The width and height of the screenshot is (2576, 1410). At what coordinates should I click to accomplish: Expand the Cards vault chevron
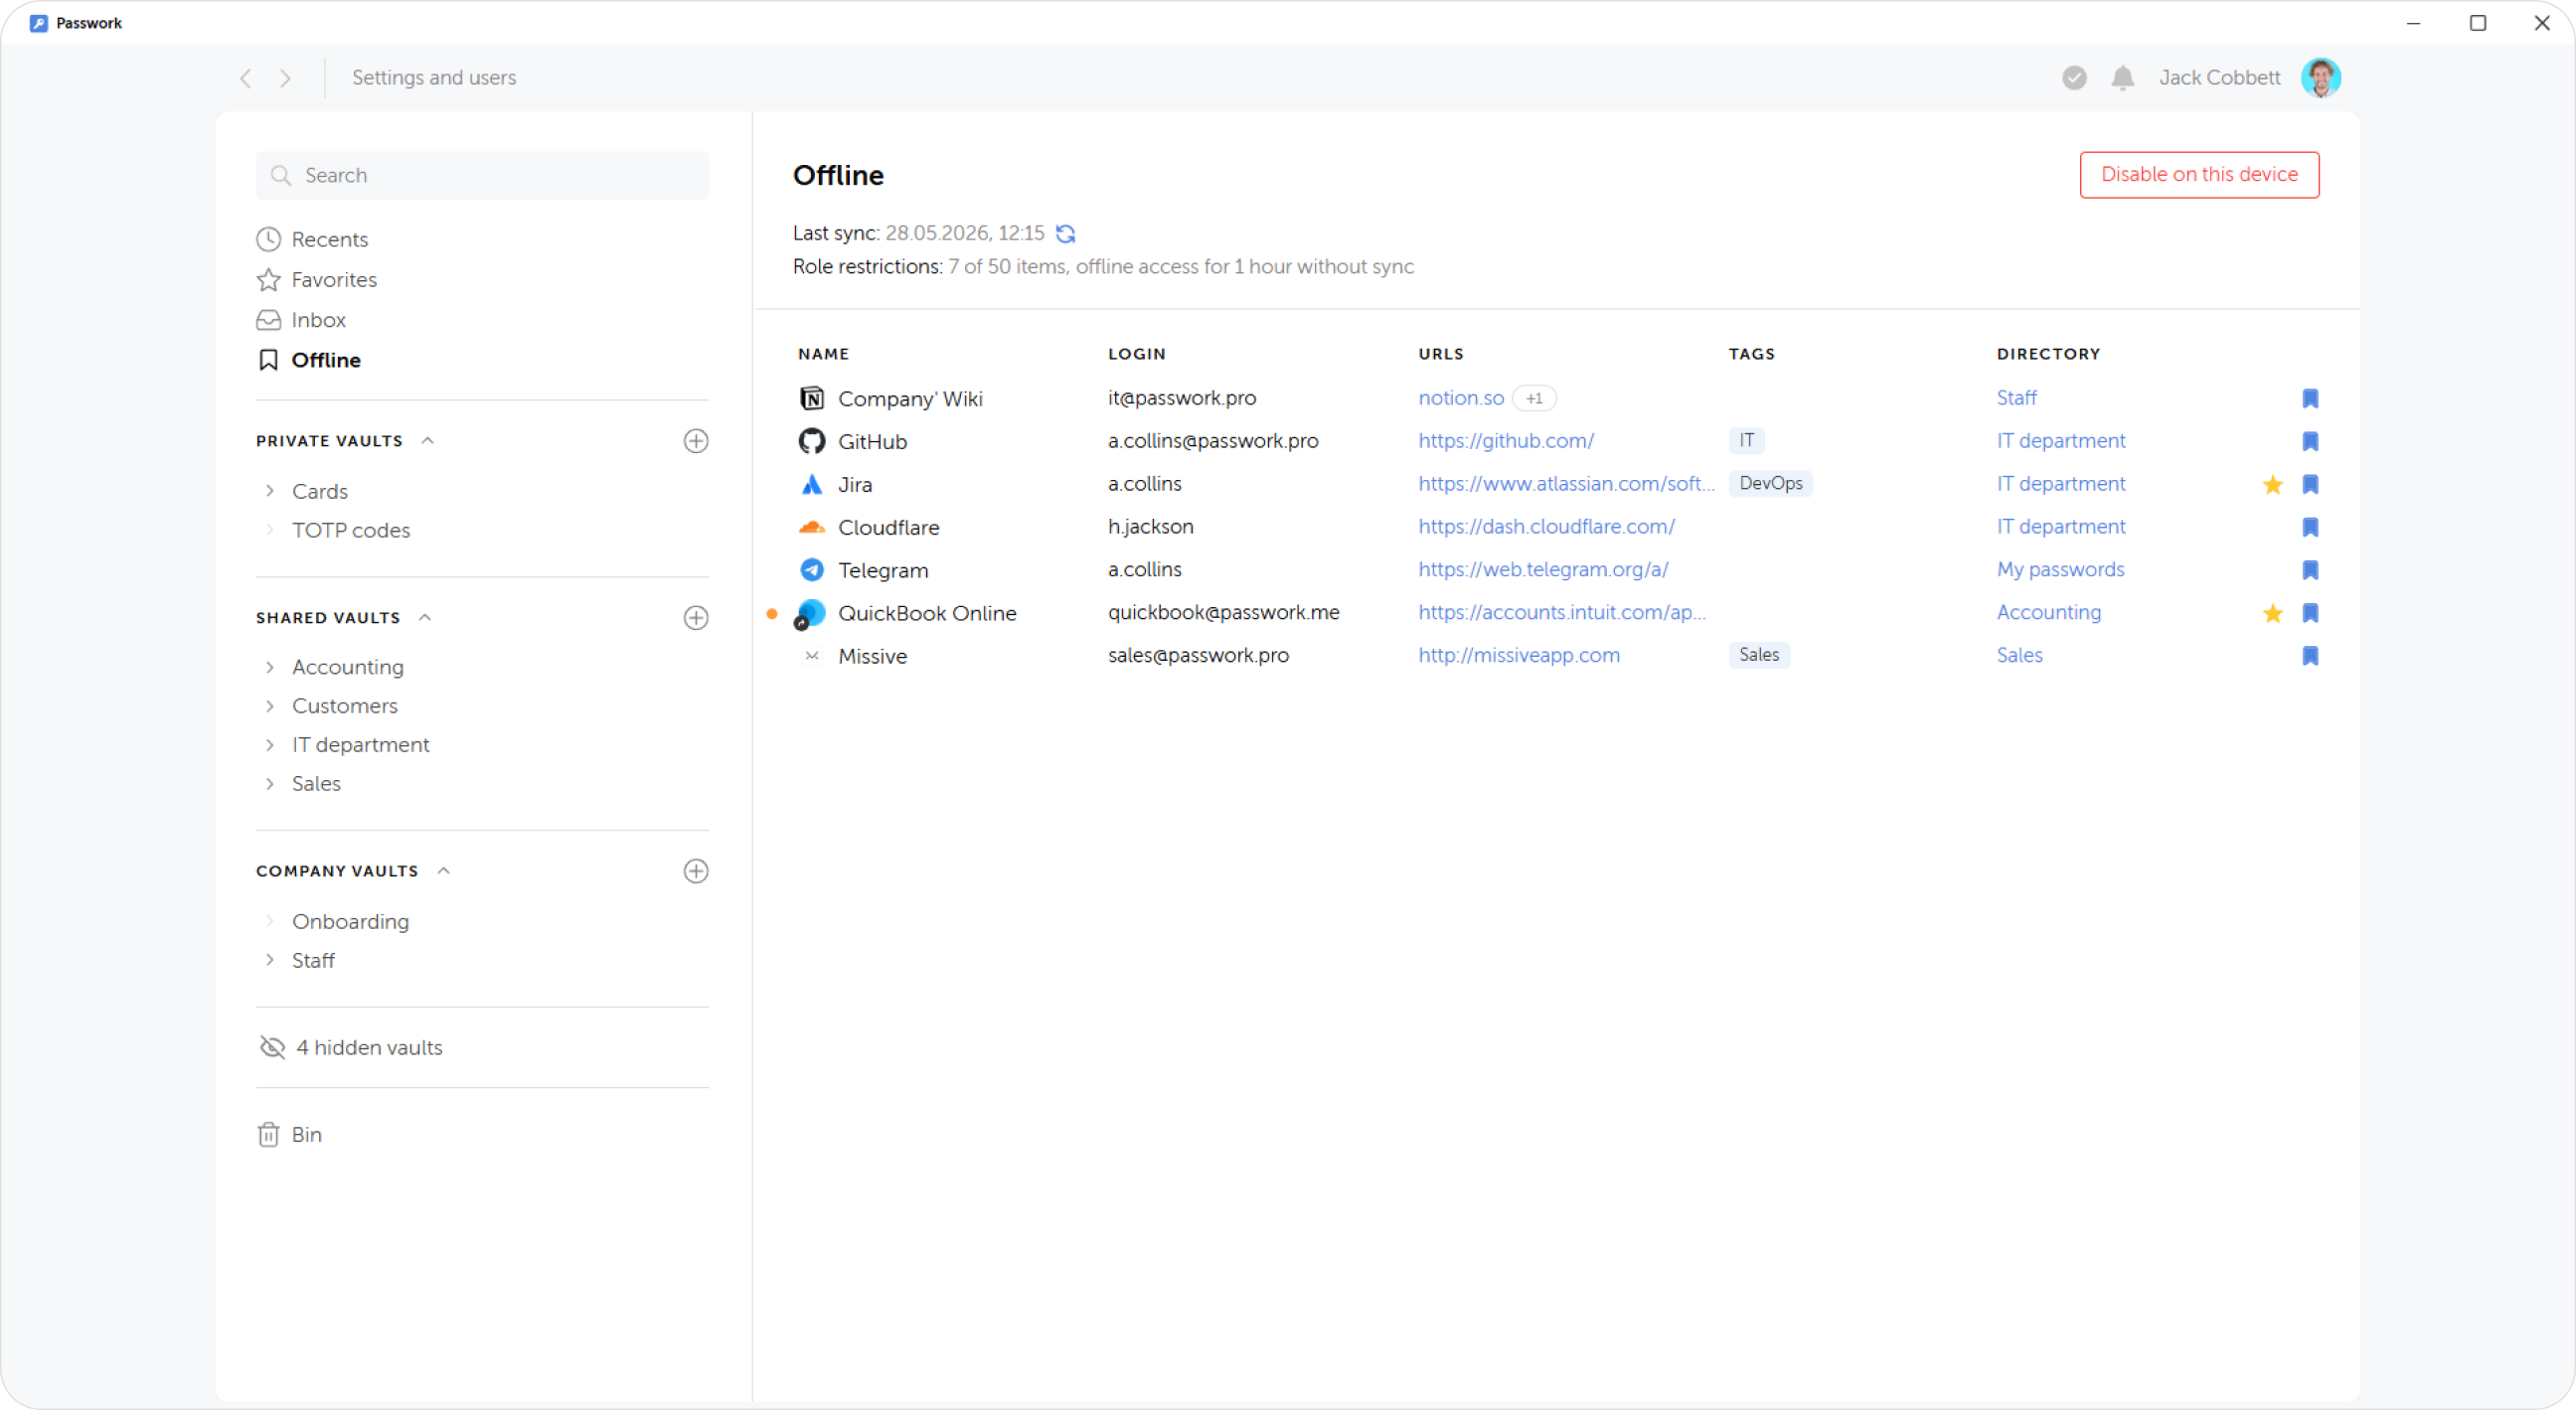269,491
